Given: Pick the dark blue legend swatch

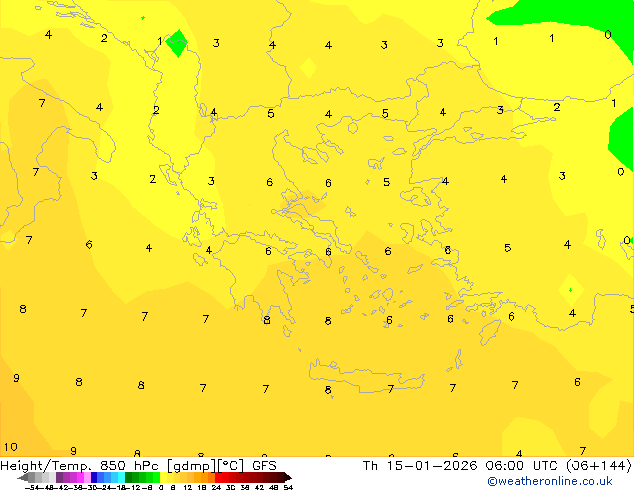Looking at the screenshot, I should pos(94,477).
